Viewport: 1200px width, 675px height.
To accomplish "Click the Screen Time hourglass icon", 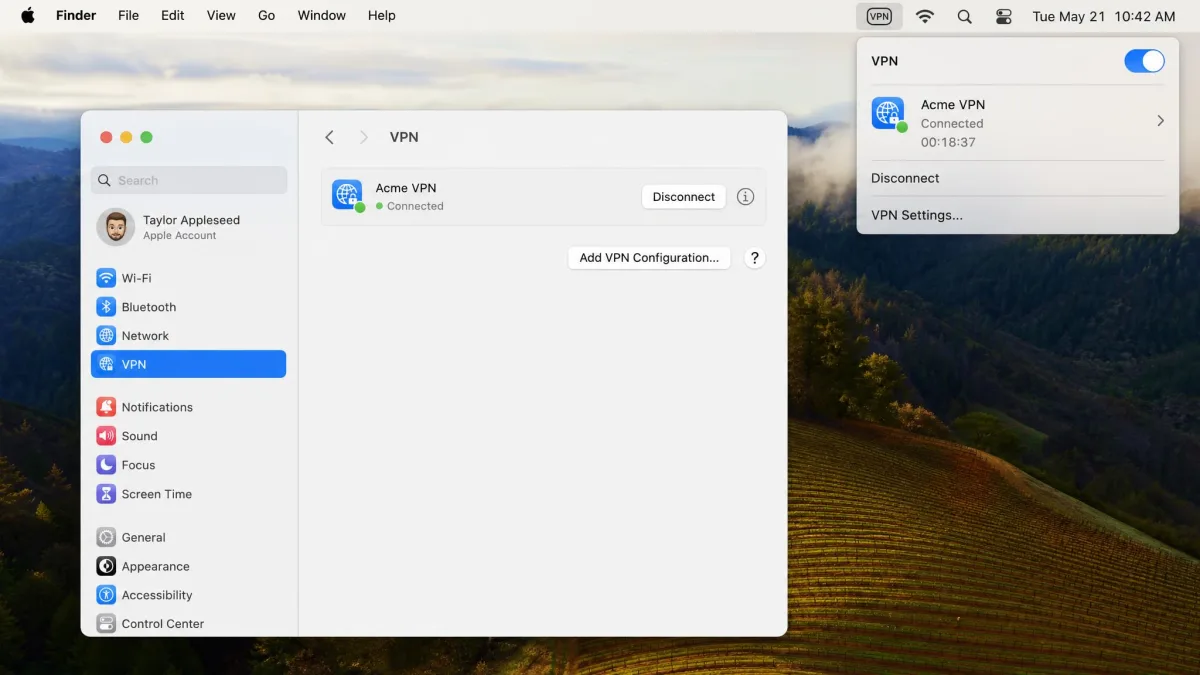I will pos(106,494).
